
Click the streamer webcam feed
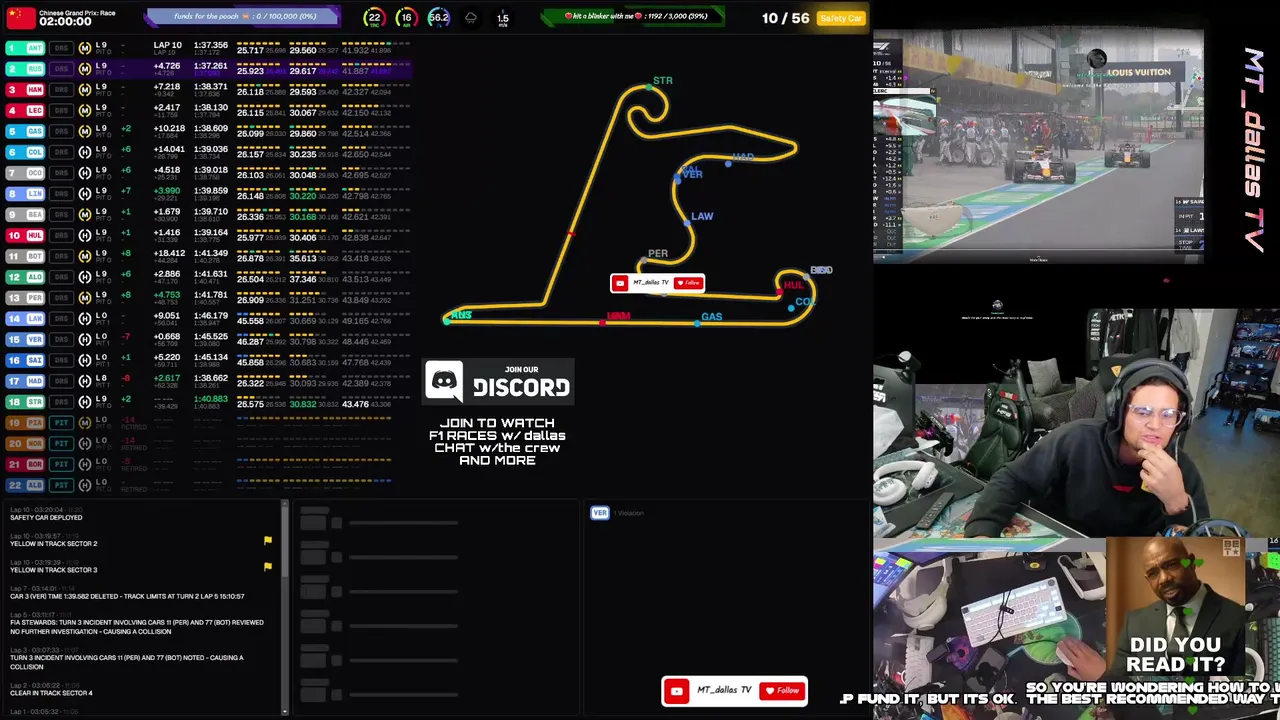pyautogui.click(x=1075, y=430)
